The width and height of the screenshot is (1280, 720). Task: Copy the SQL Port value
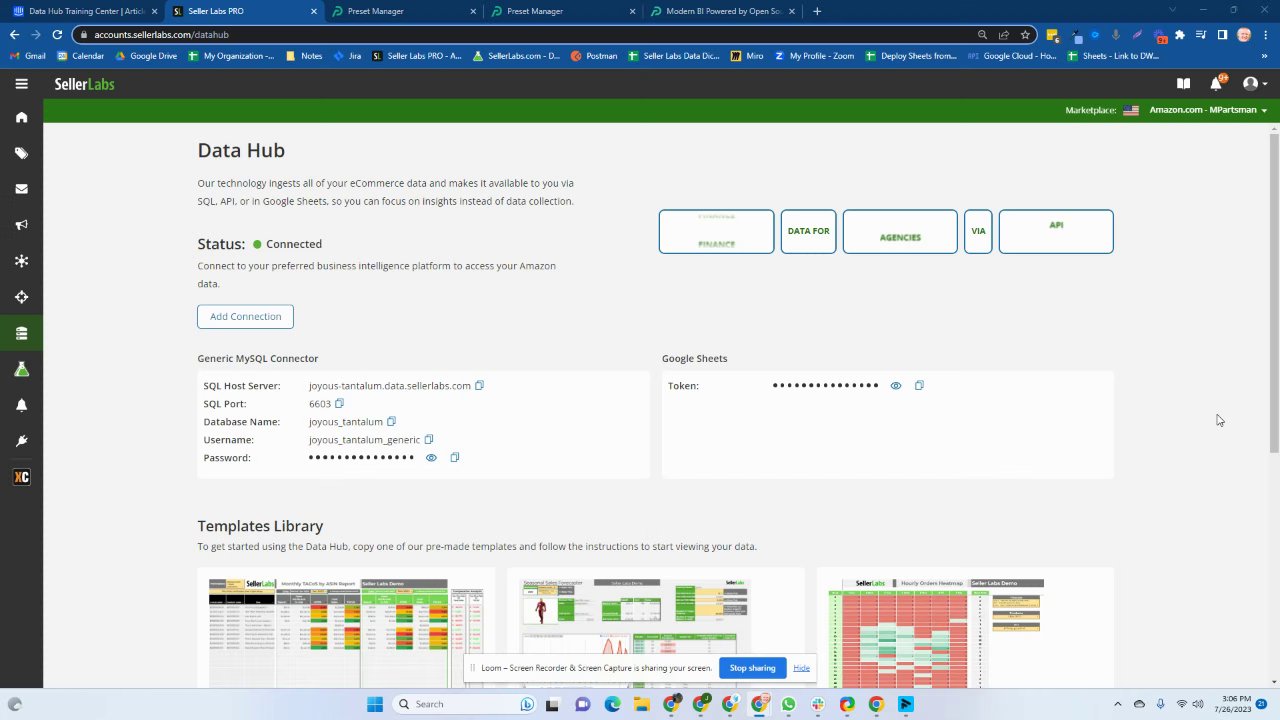[339, 403]
